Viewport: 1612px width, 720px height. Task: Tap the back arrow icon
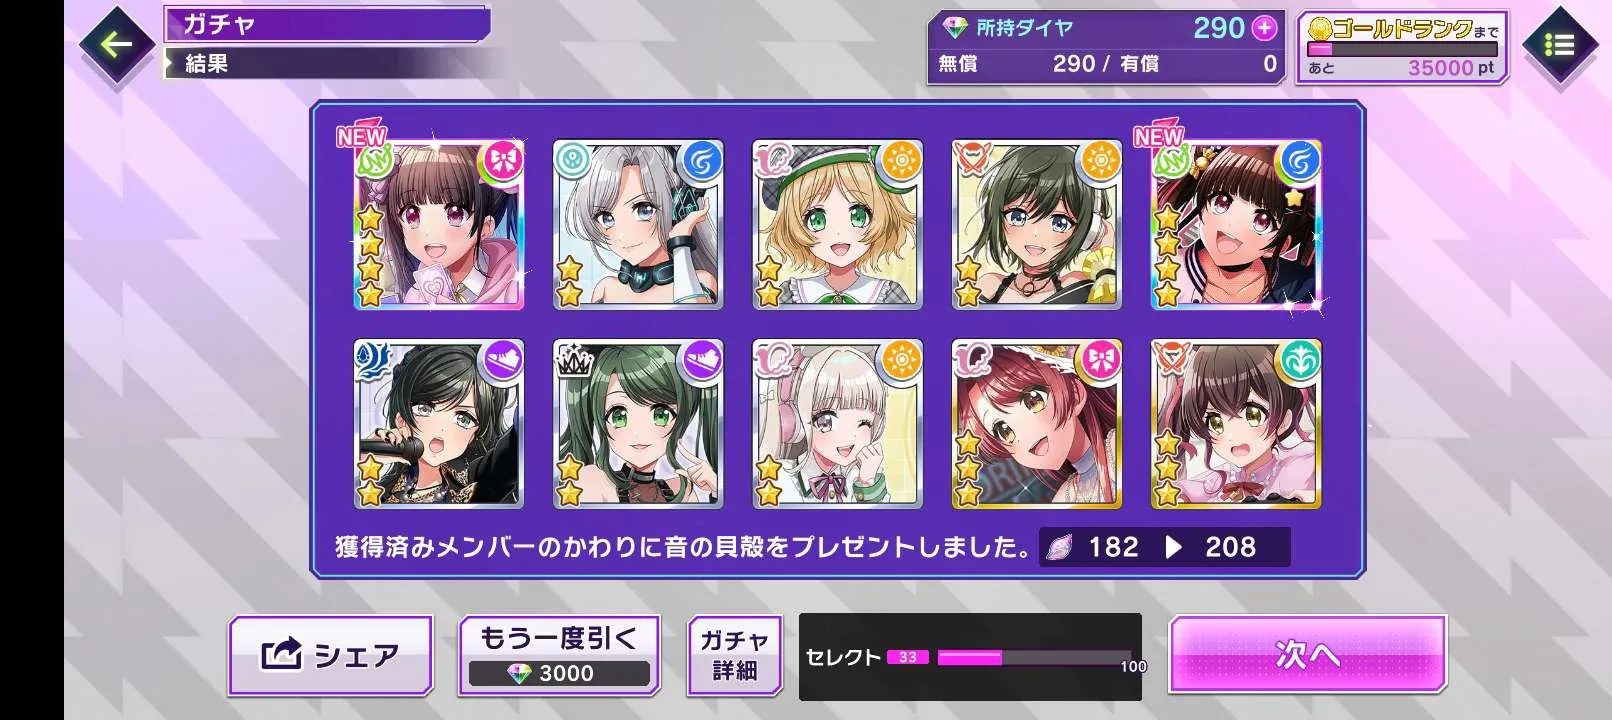pos(116,44)
